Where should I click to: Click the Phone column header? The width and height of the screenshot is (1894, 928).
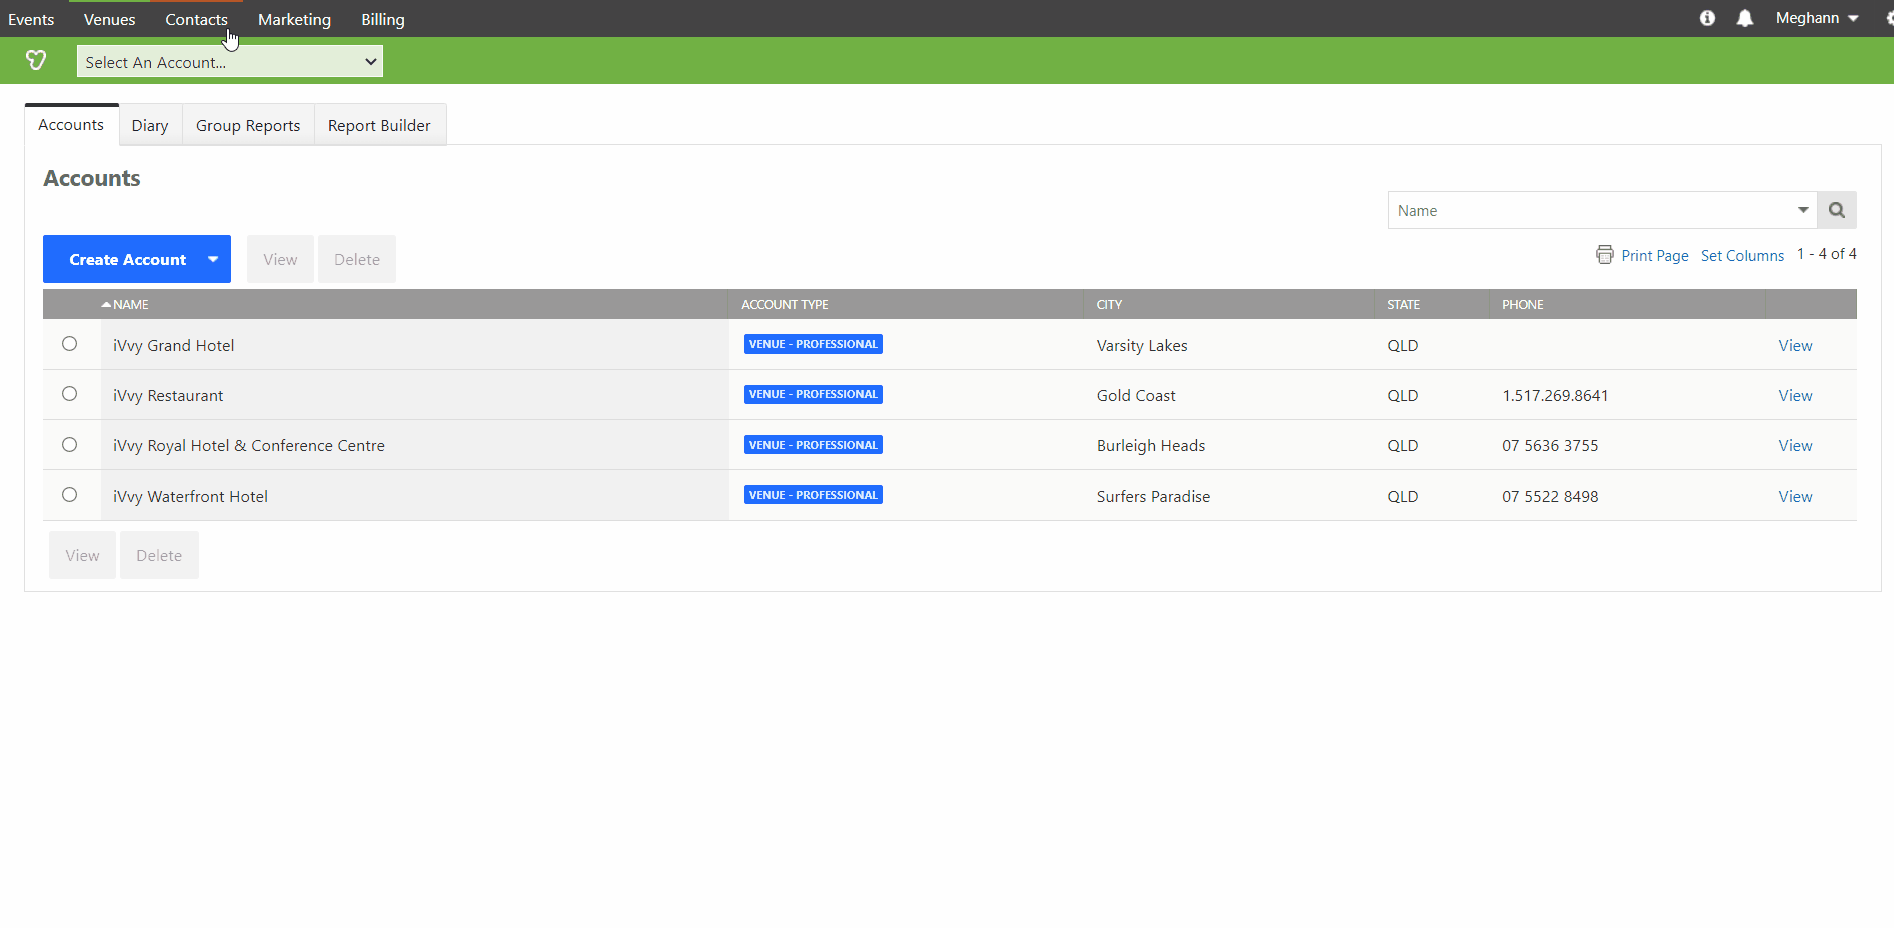1523,304
